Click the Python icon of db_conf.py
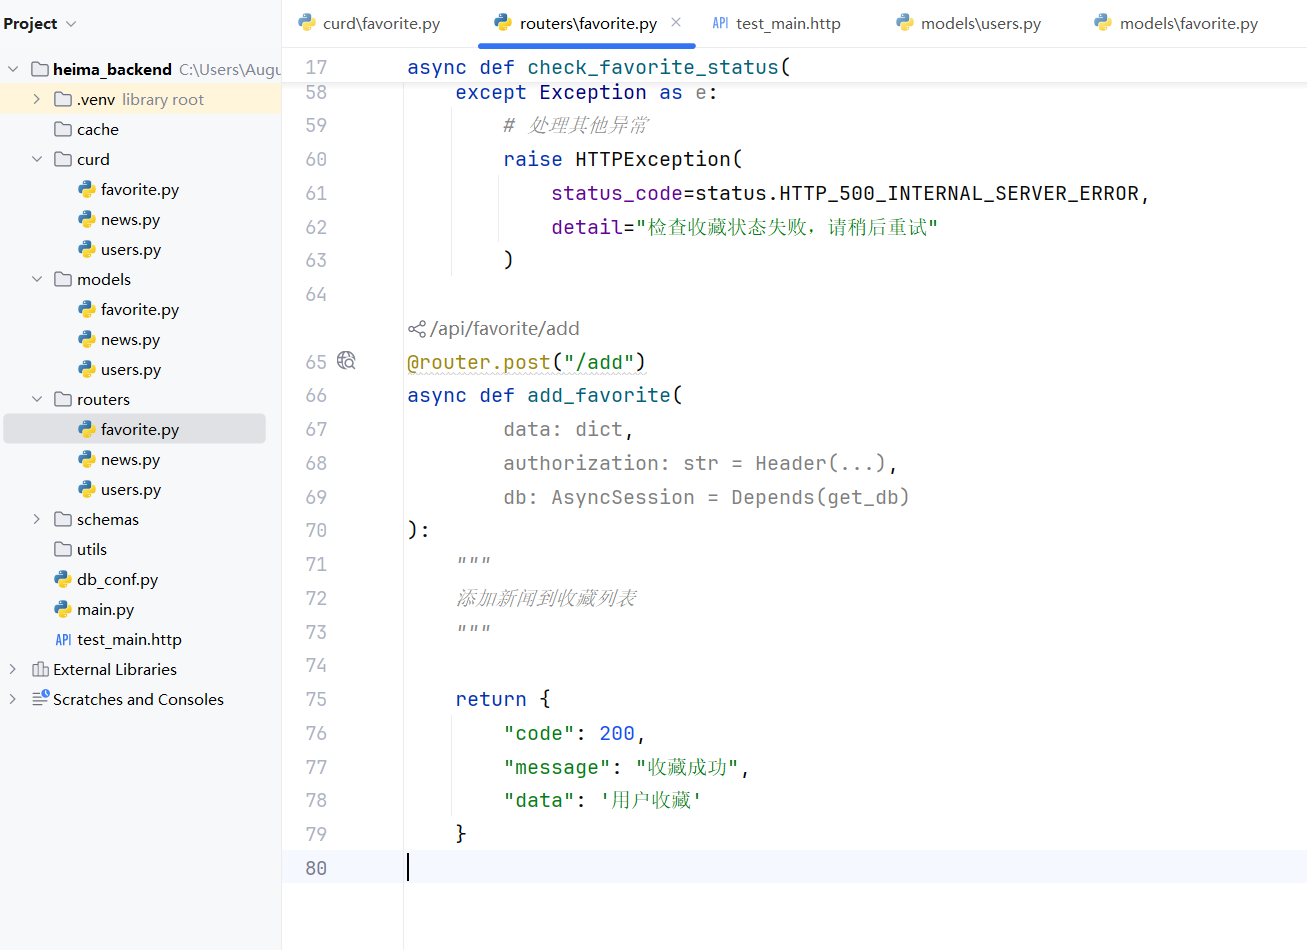Image resolution: width=1307 pixels, height=950 pixels. pos(63,579)
